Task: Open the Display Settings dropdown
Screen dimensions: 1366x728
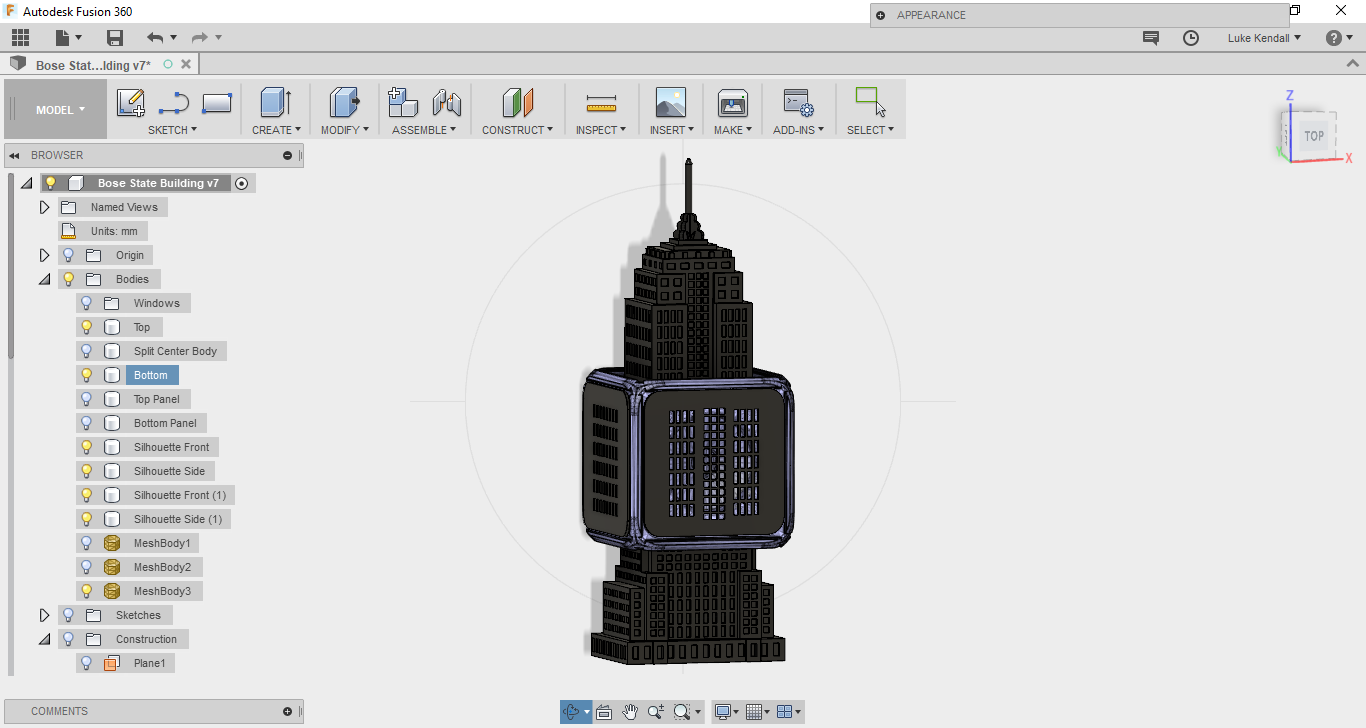Action: click(726, 712)
